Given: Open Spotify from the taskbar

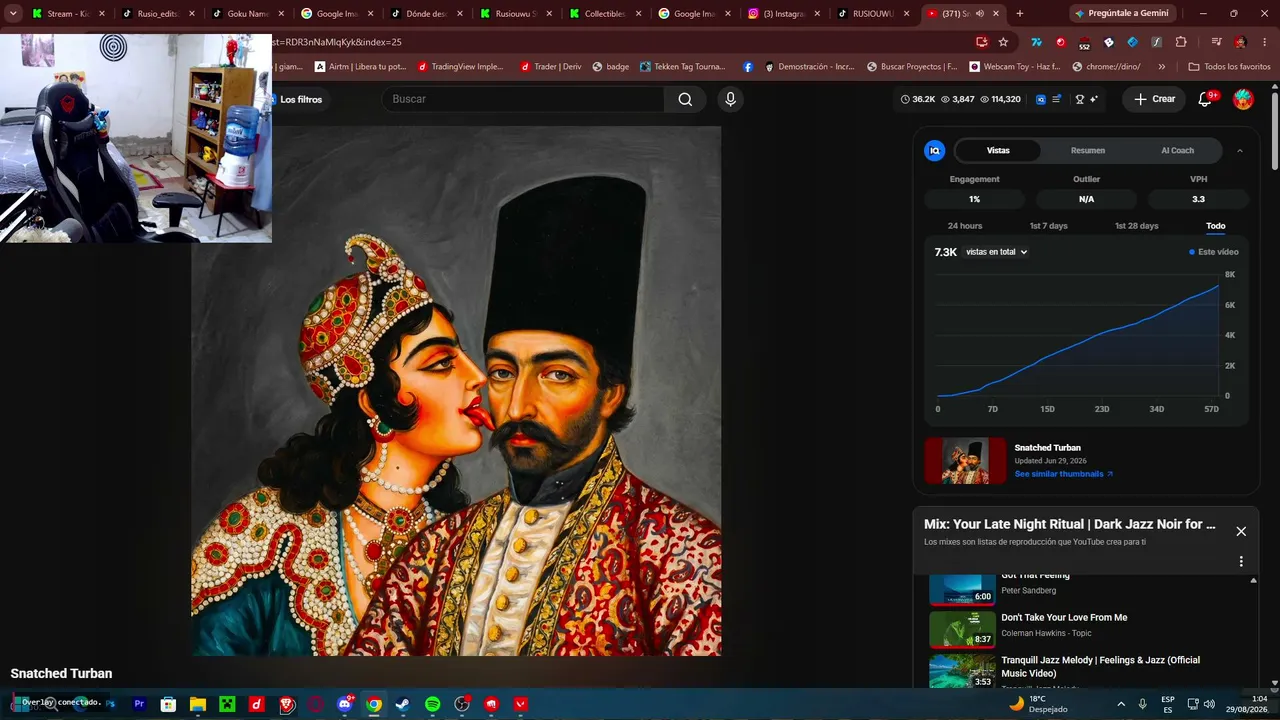Looking at the screenshot, I should pos(433,704).
